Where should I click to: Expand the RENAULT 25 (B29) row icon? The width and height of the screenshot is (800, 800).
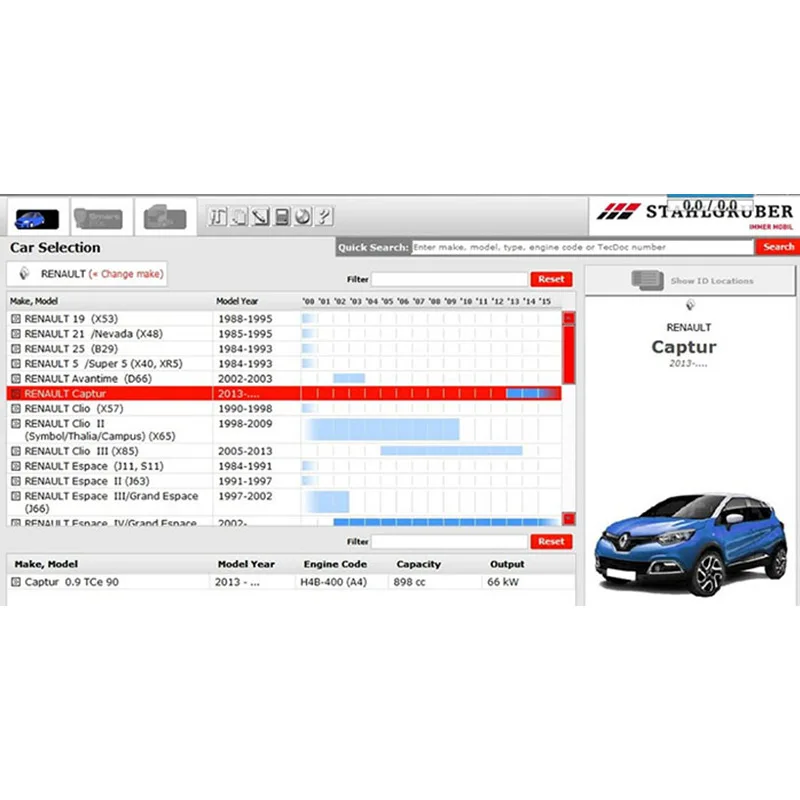coord(16,349)
